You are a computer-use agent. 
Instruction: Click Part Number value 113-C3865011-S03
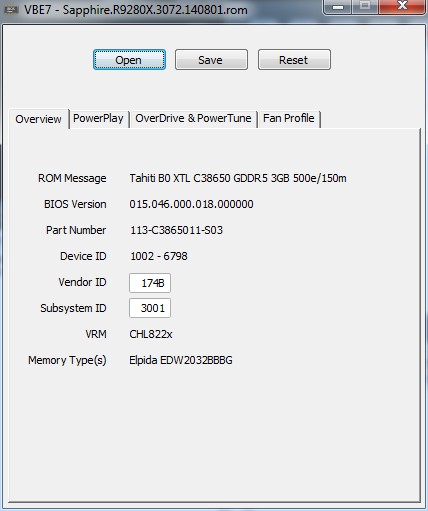[176, 230]
